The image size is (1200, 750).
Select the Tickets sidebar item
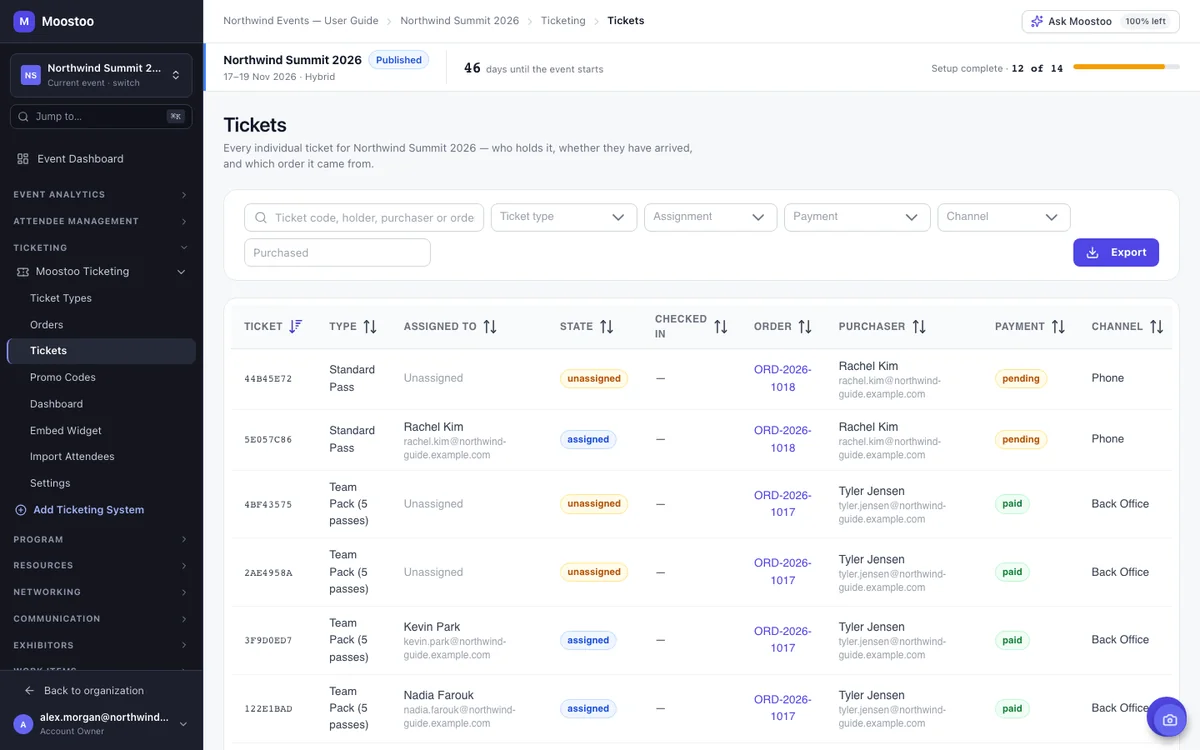101,351
